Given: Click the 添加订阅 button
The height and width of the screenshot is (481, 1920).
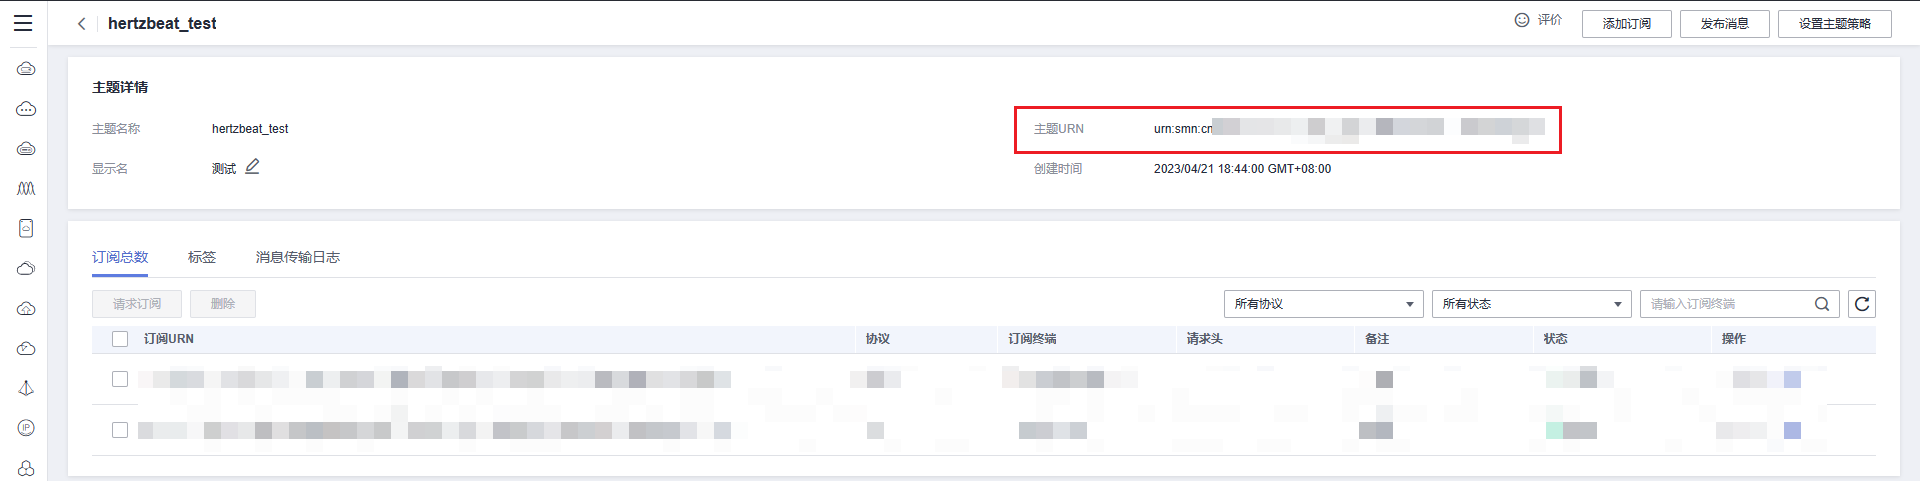Looking at the screenshot, I should 1626,24.
